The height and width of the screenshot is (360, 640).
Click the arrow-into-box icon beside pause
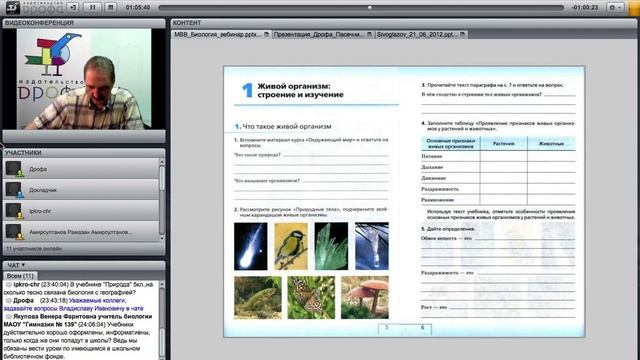tap(73, 7)
